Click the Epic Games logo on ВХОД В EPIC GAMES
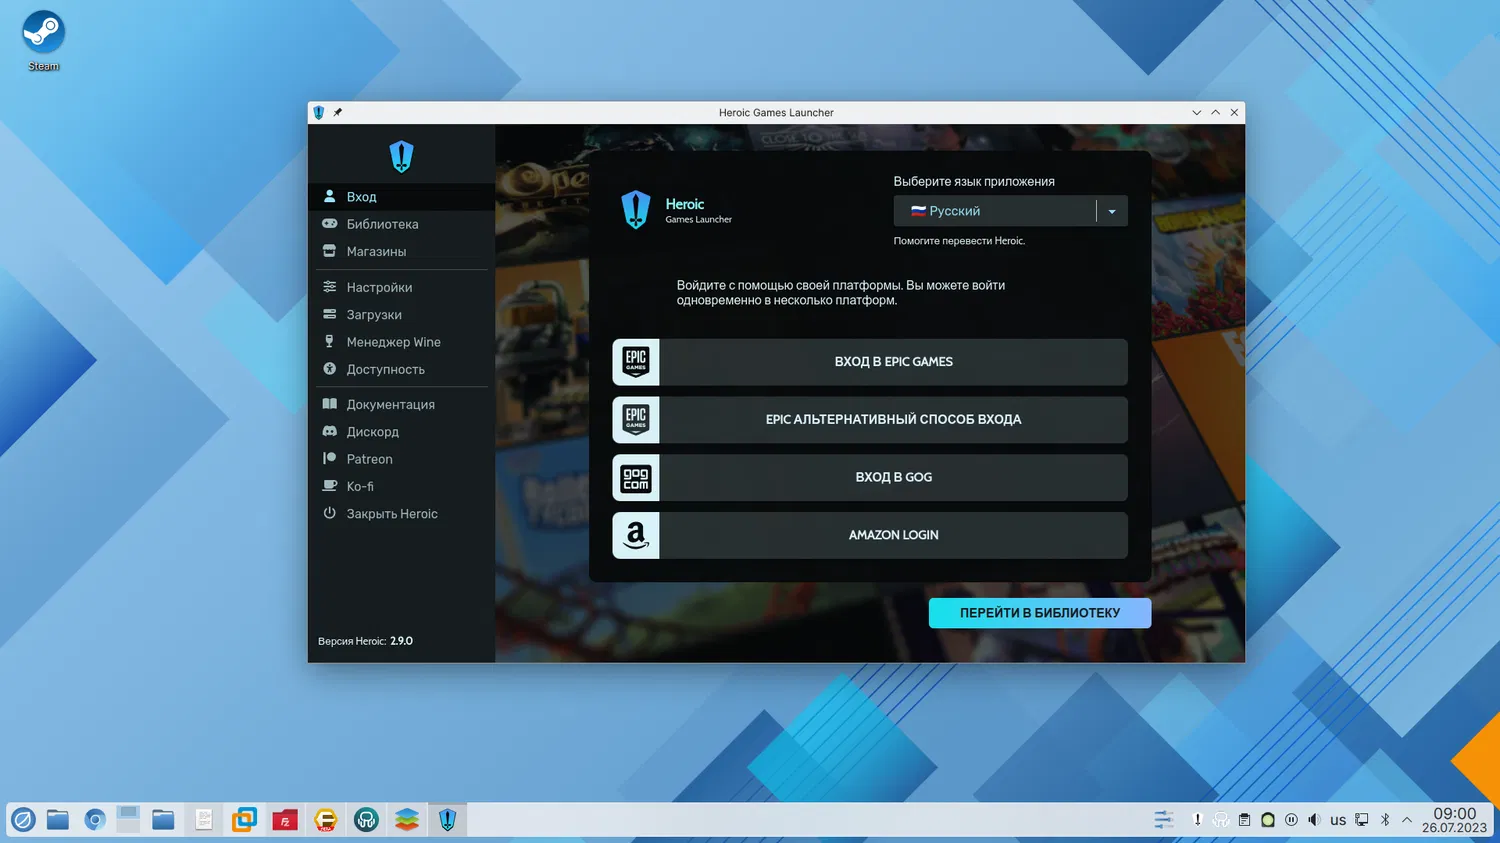This screenshot has width=1500, height=843. (636, 362)
